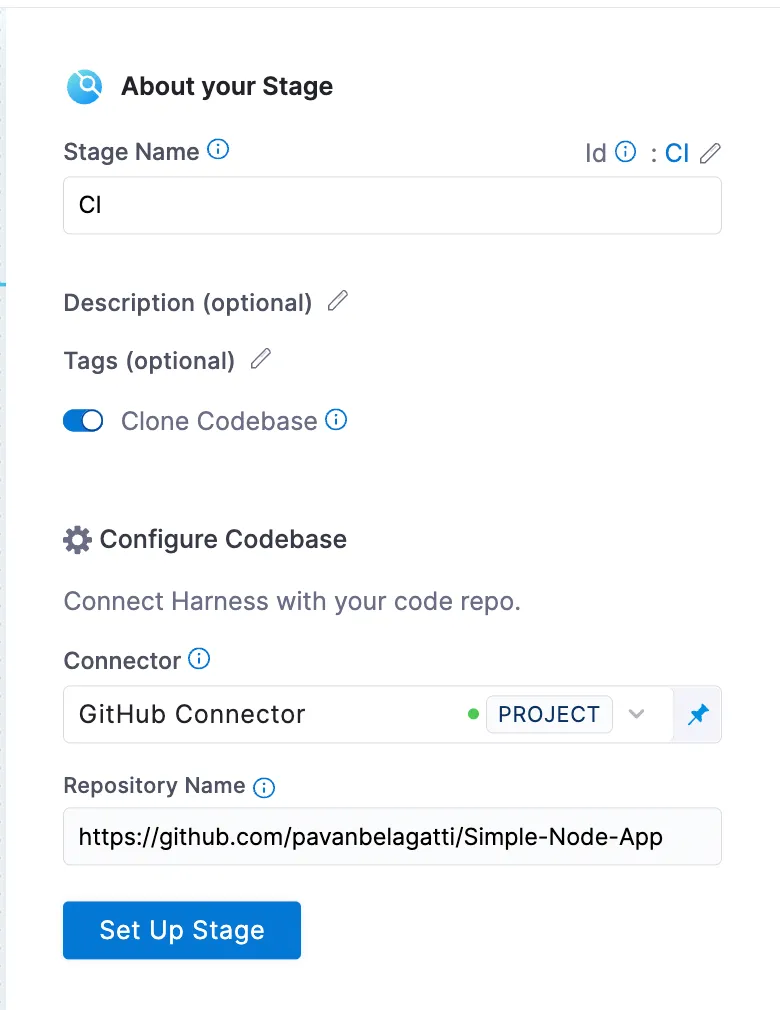Click the Repository Name URL field
This screenshot has height=1010, width=780.
click(x=390, y=836)
